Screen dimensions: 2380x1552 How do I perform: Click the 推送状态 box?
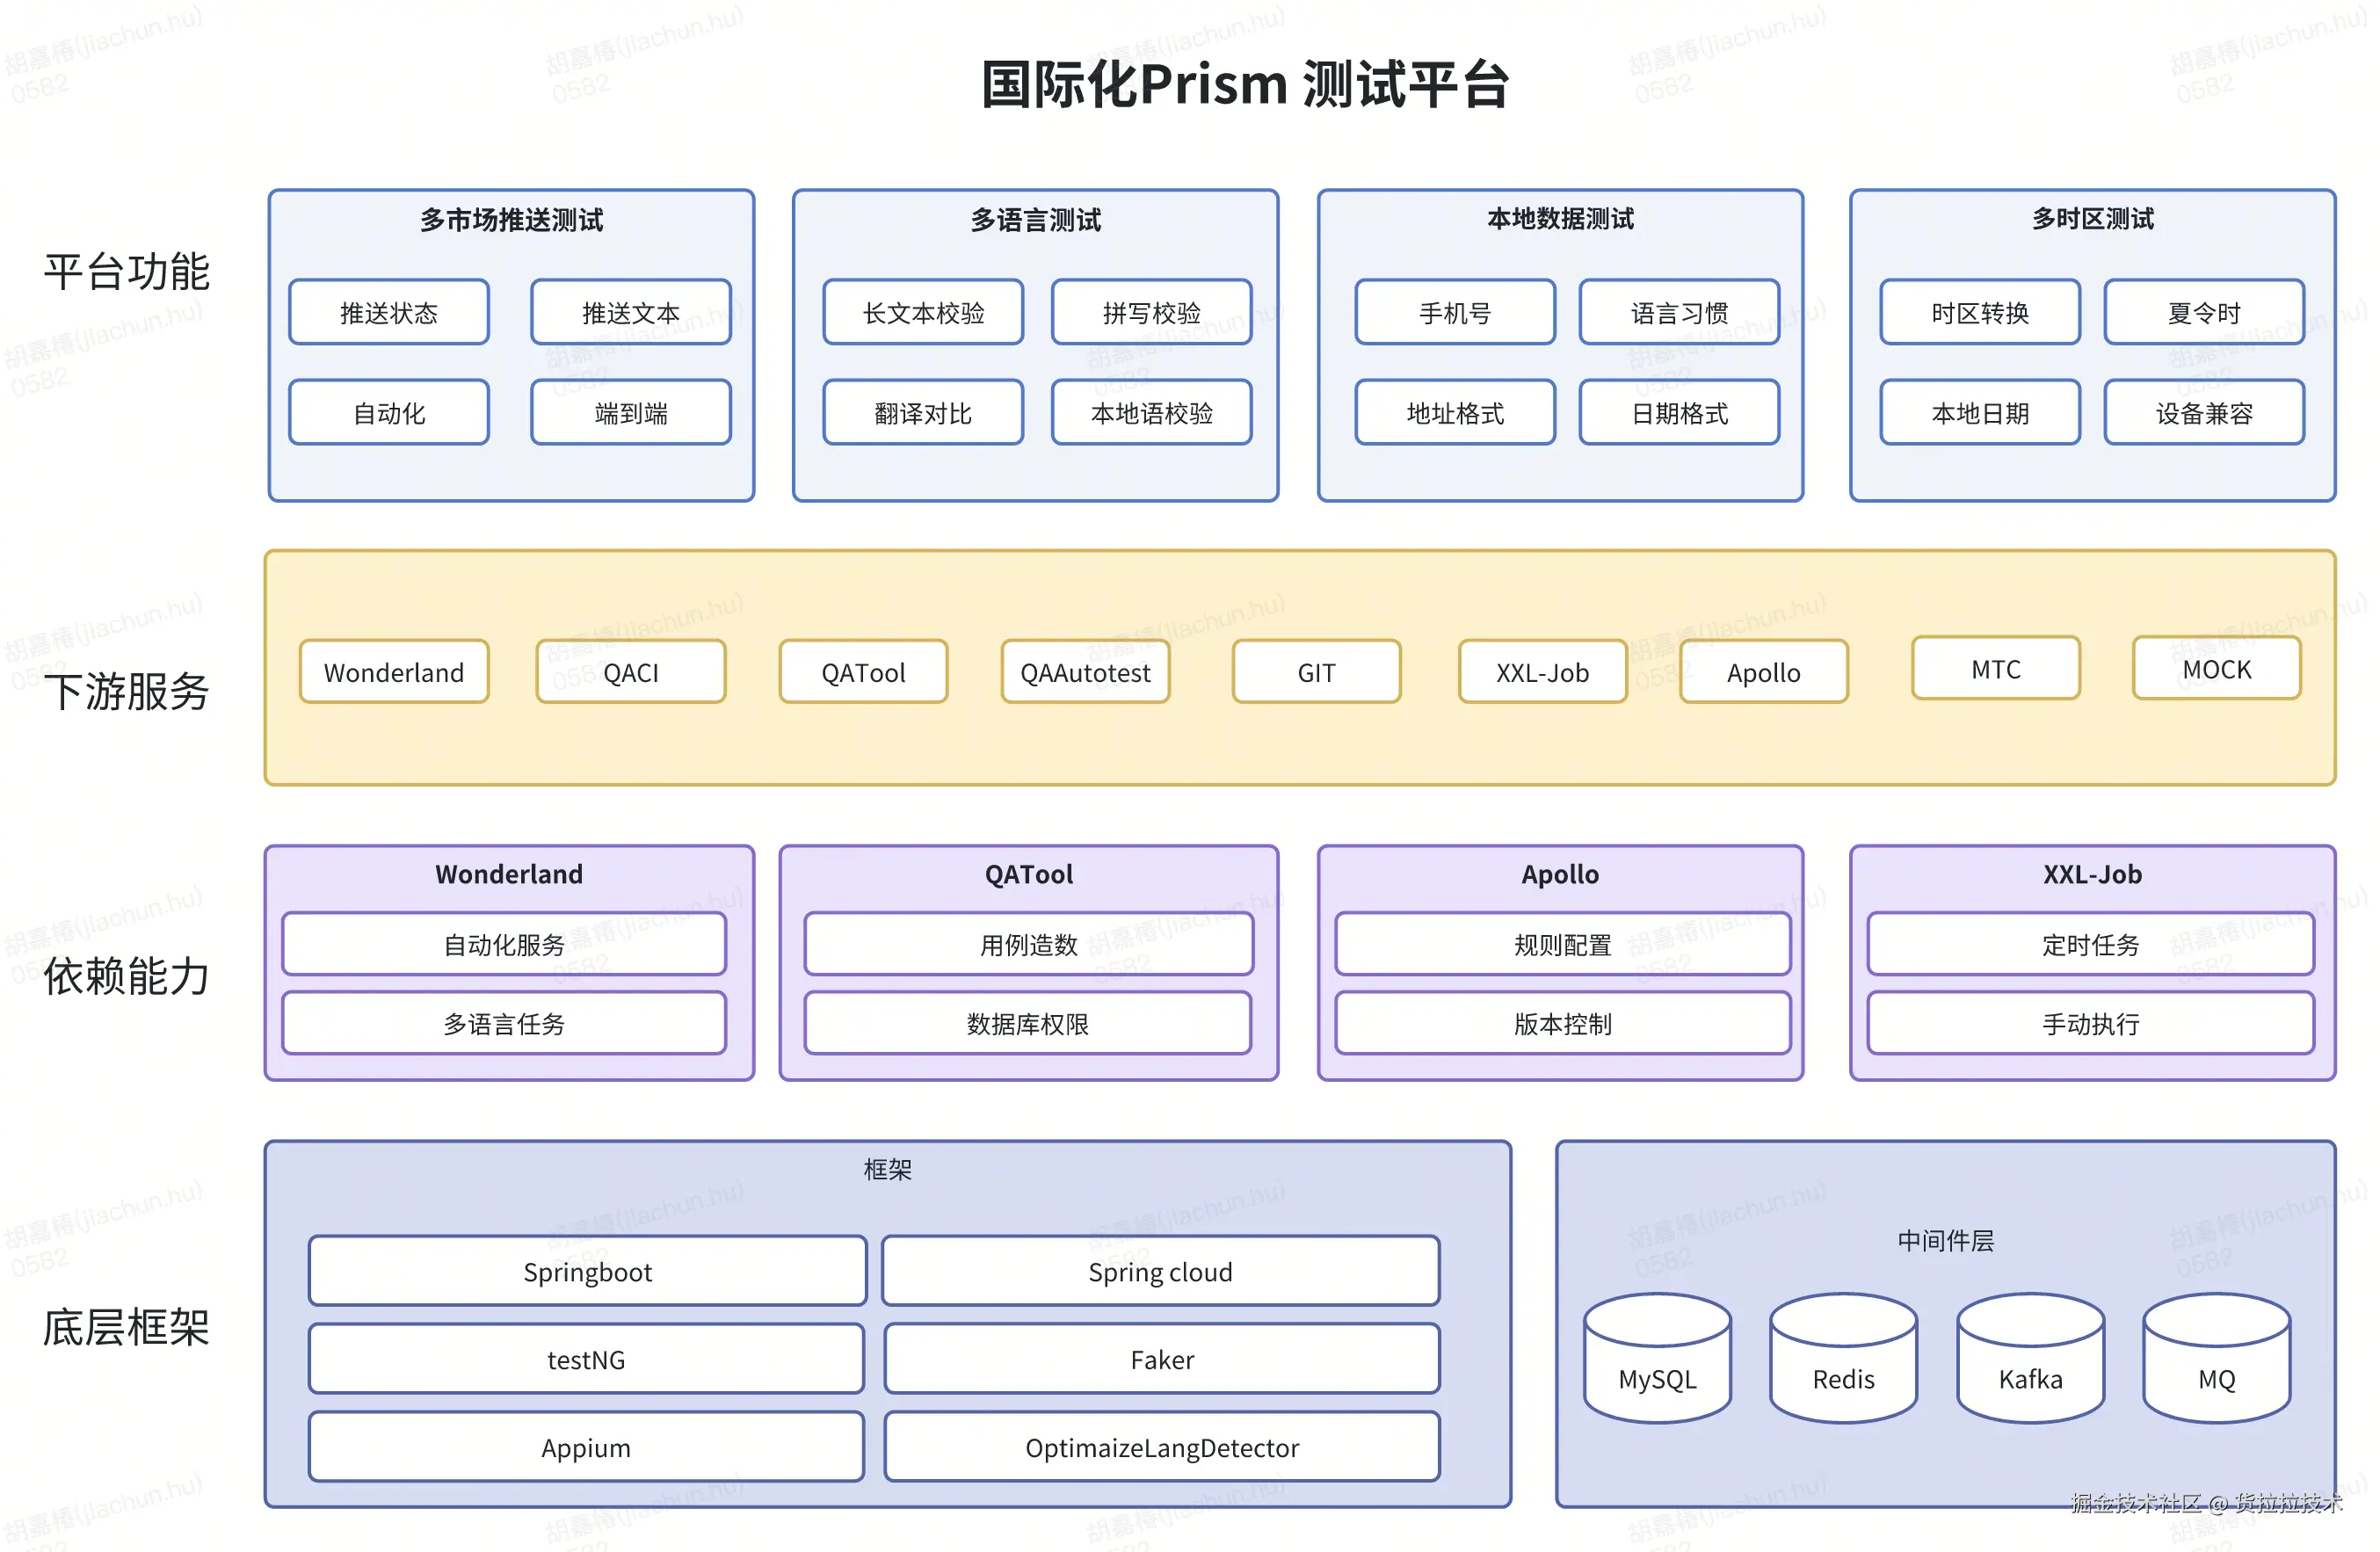click(x=389, y=313)
